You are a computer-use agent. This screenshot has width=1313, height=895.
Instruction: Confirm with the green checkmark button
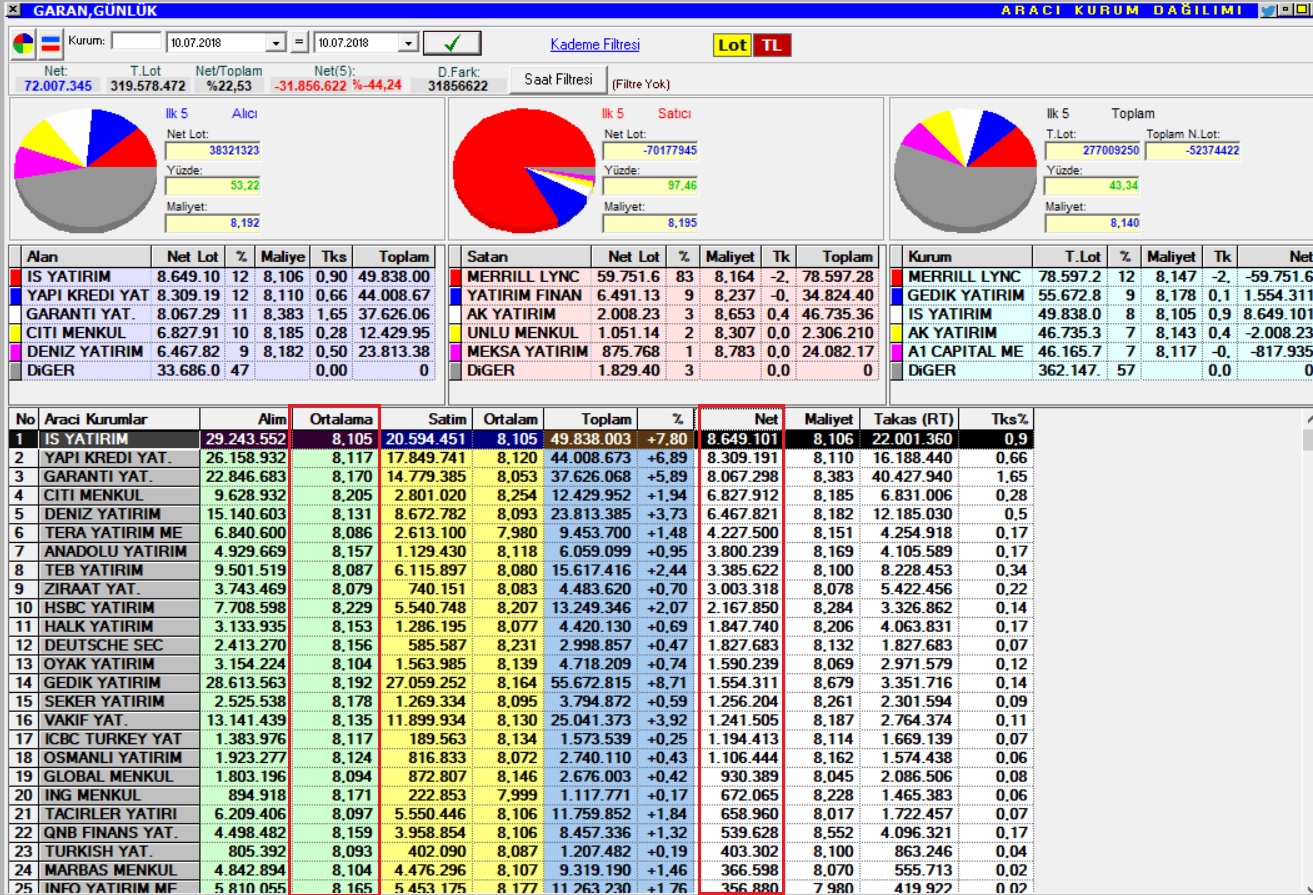(452, 44)
